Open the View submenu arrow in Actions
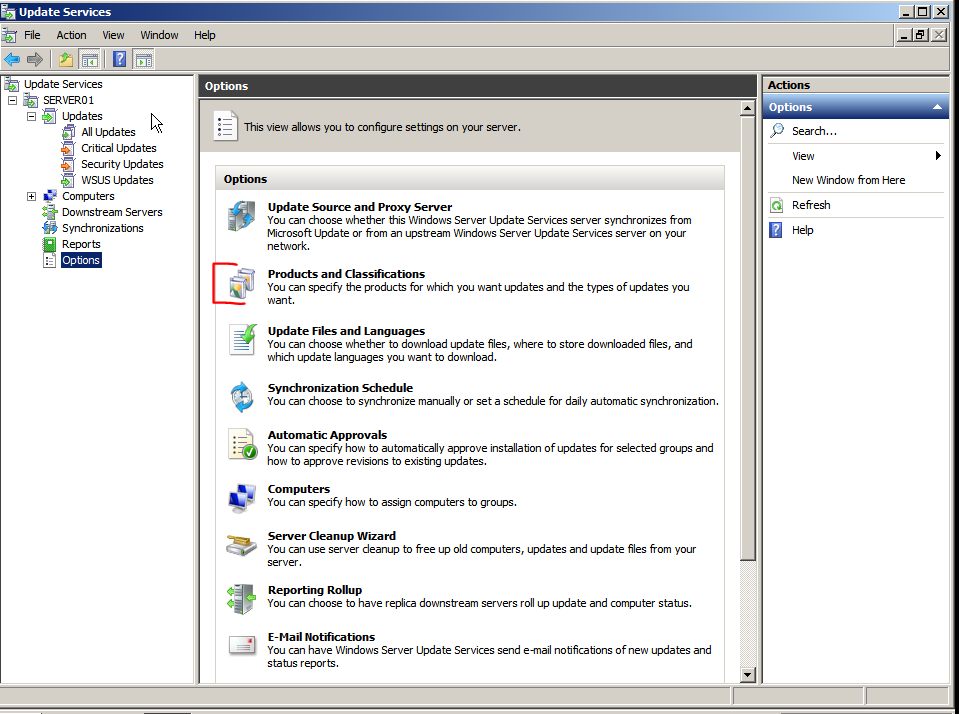959x714 pixels. coord(938,156)
